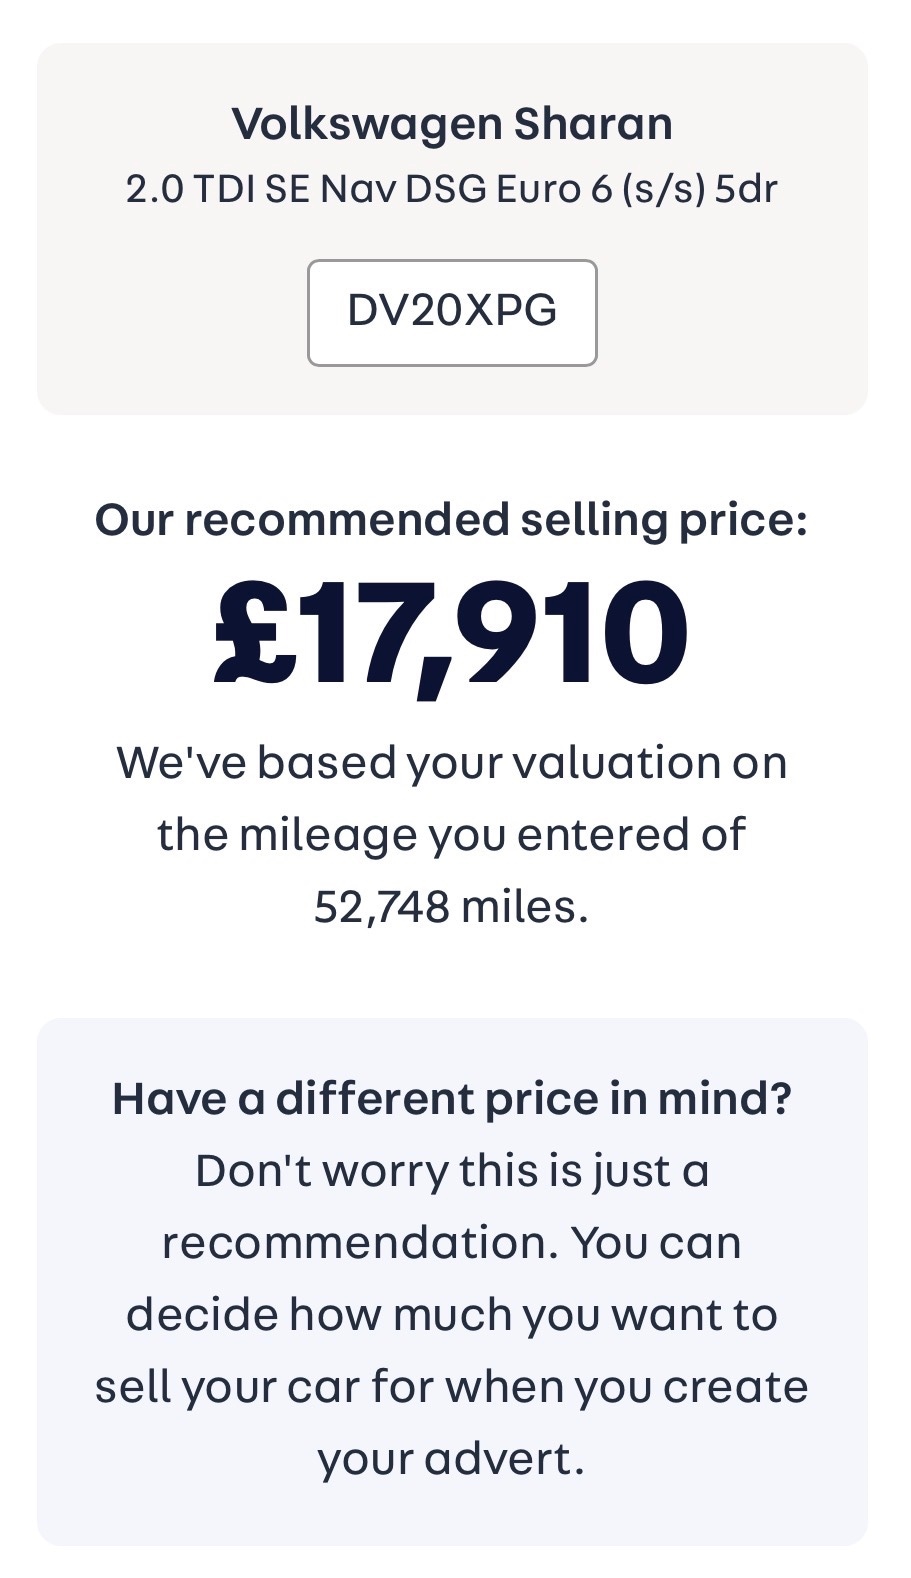Click 'sell your car for when you create' line
The height and width of the screenshot is (1578, 911).
[x=452, y=1387]
